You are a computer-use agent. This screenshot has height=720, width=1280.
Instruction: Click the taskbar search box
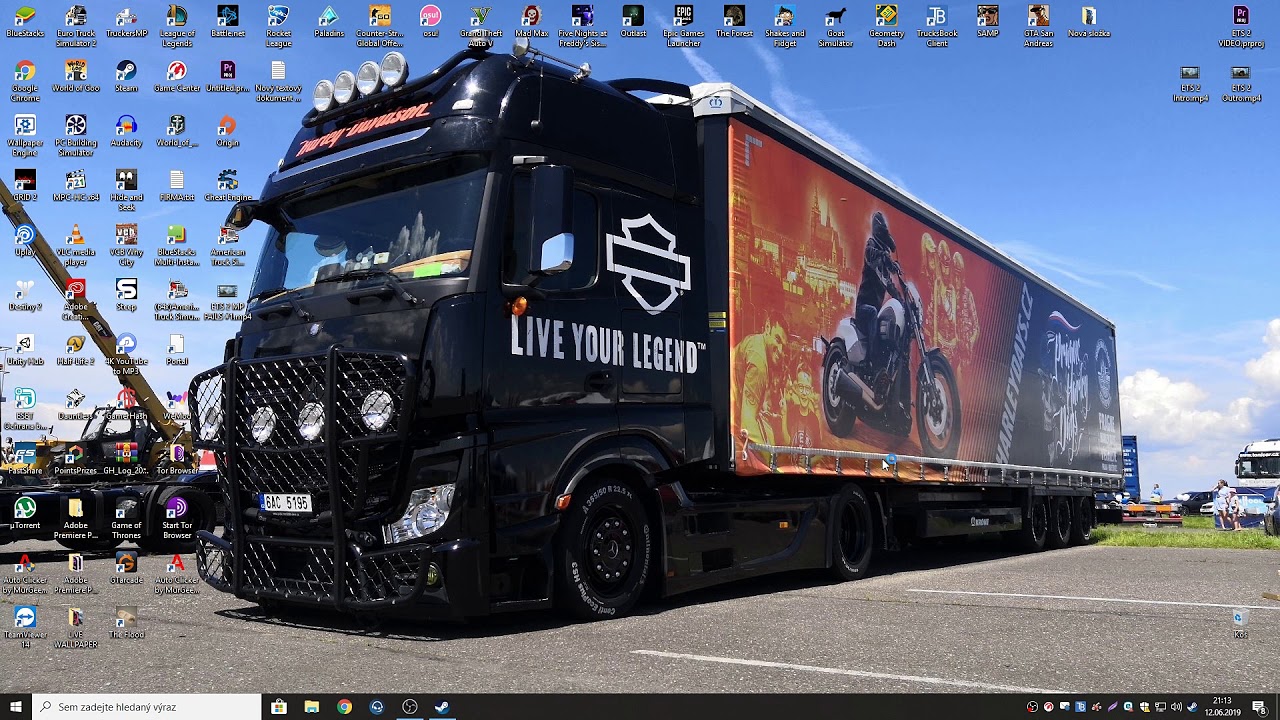[147, 707]
